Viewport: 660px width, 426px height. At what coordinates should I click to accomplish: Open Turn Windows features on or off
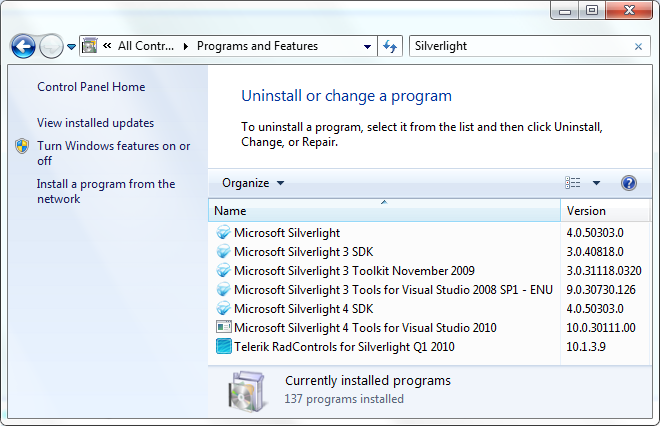point(113,153)
